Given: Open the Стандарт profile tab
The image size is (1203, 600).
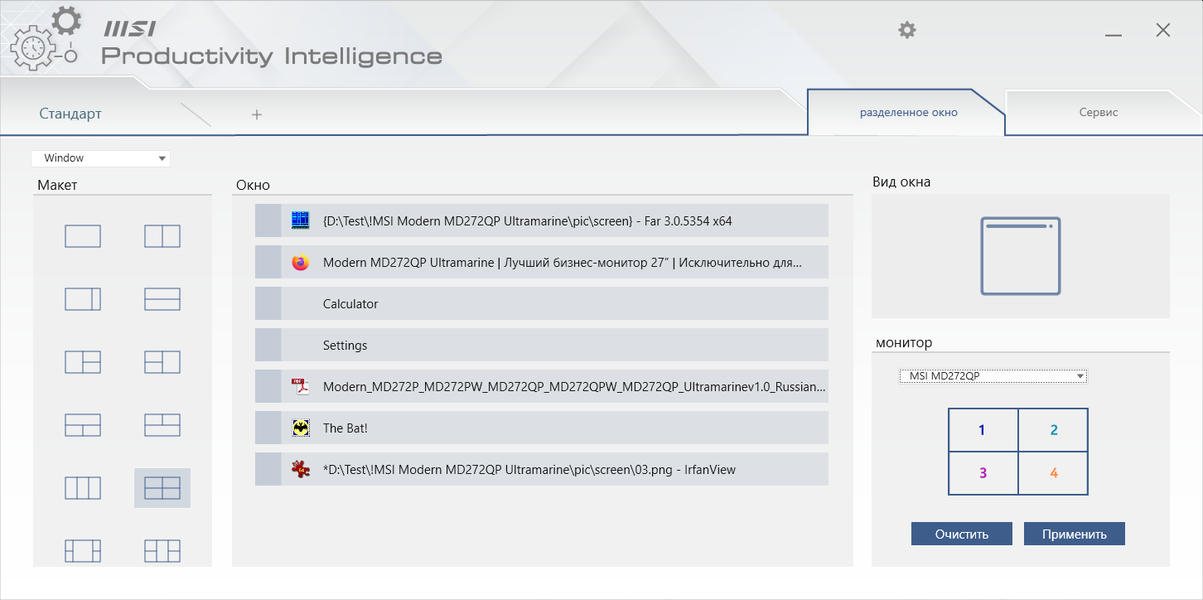Looking at the screenshot, I should pos(70,114).
